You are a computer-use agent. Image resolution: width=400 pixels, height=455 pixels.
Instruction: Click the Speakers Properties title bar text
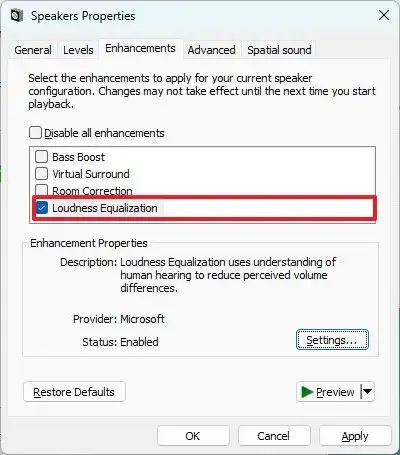pyautogui.click(x=83, y=16)
